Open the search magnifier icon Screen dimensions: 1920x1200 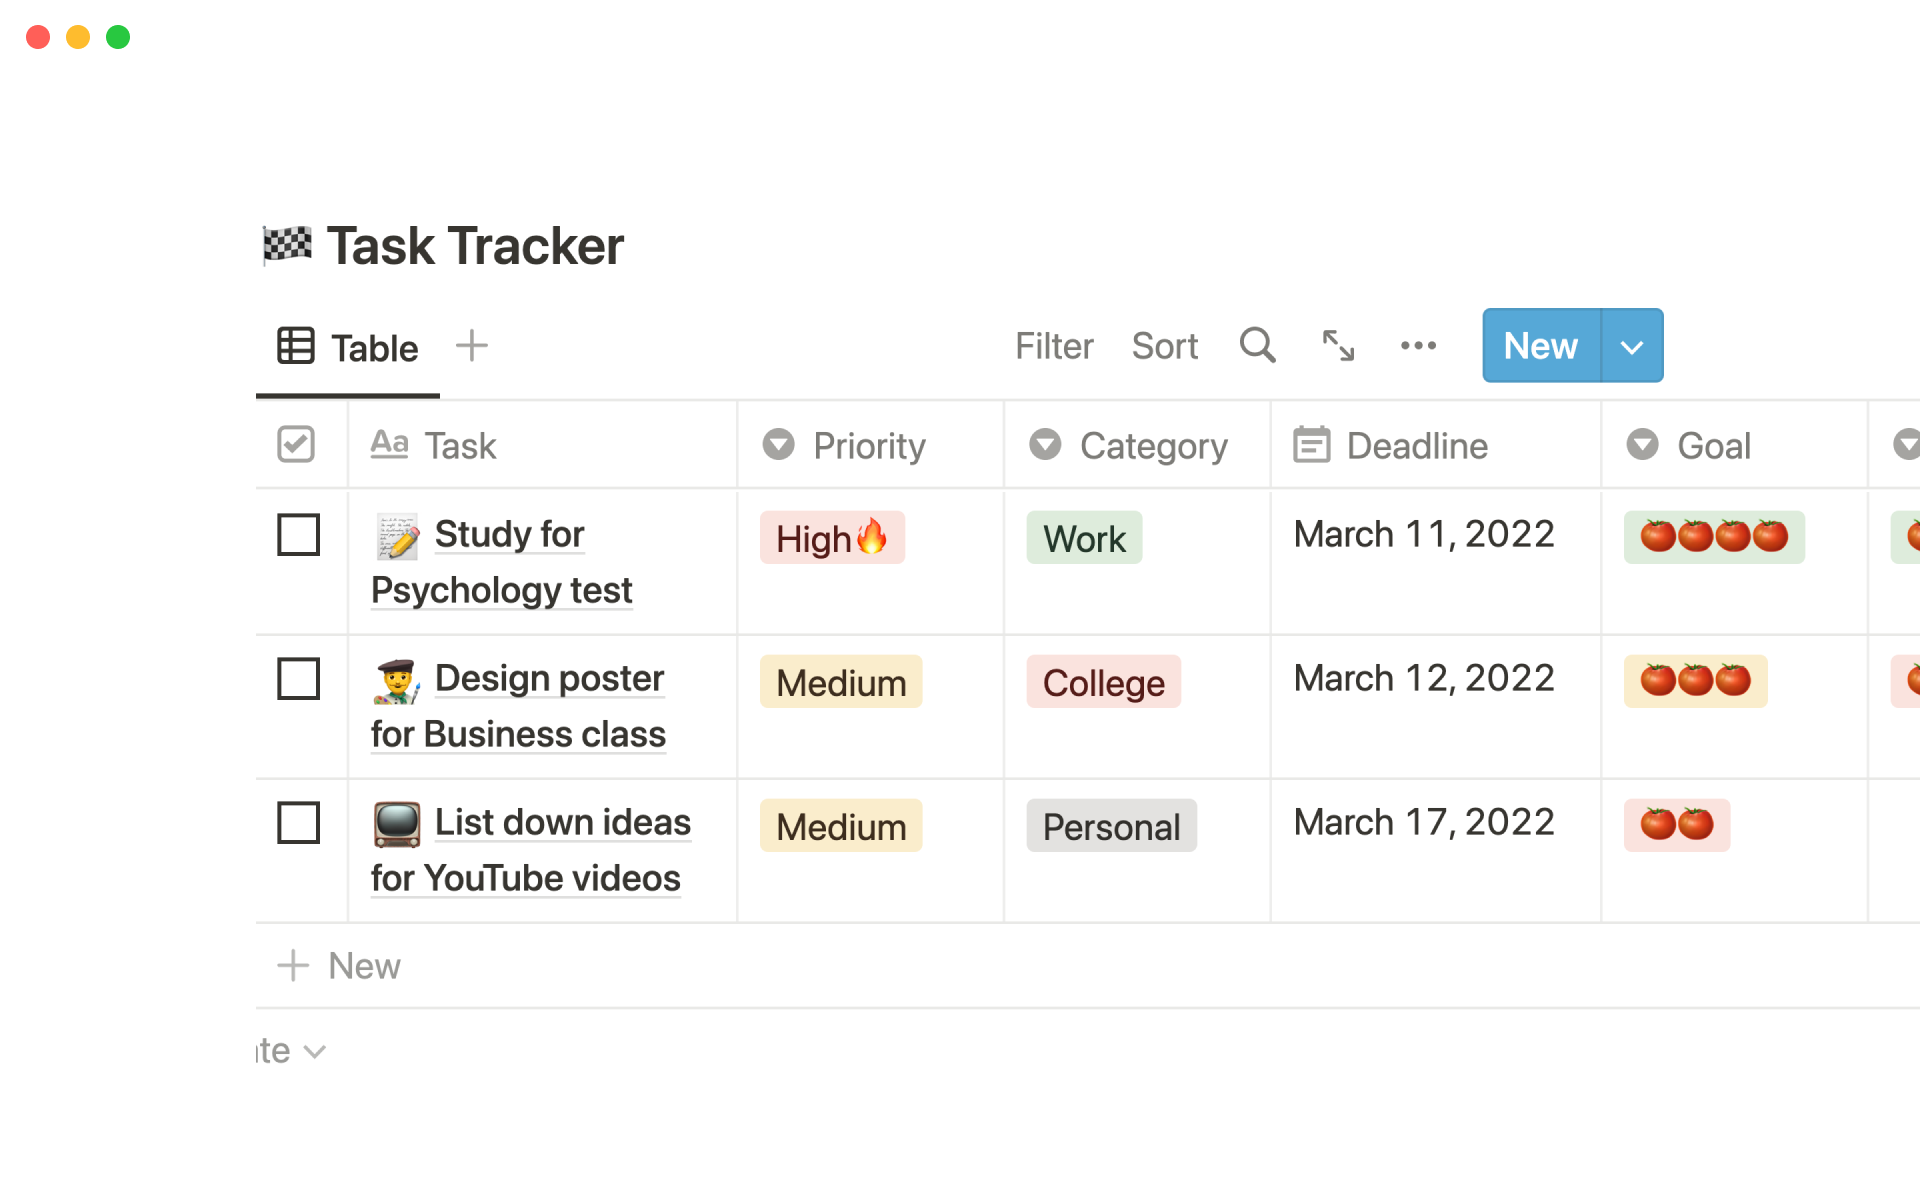tap(1257, 345)
